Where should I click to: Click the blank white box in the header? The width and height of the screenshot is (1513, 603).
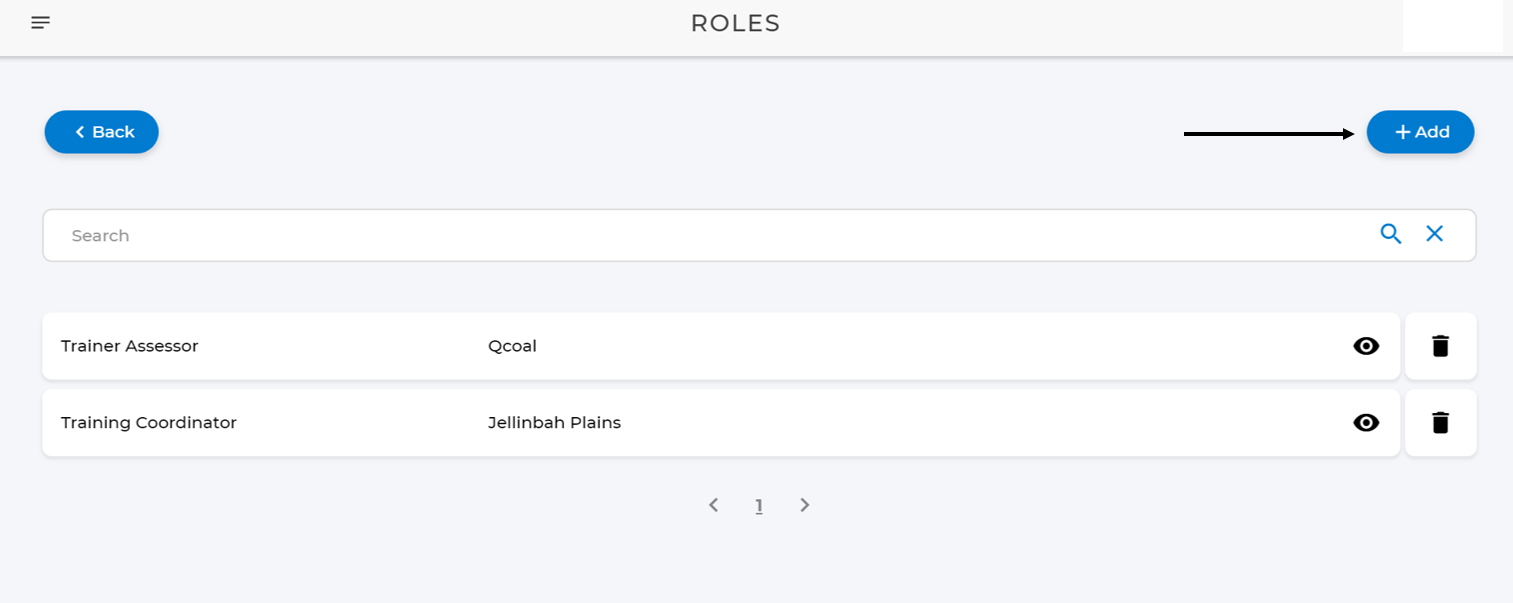(1452, 25)
